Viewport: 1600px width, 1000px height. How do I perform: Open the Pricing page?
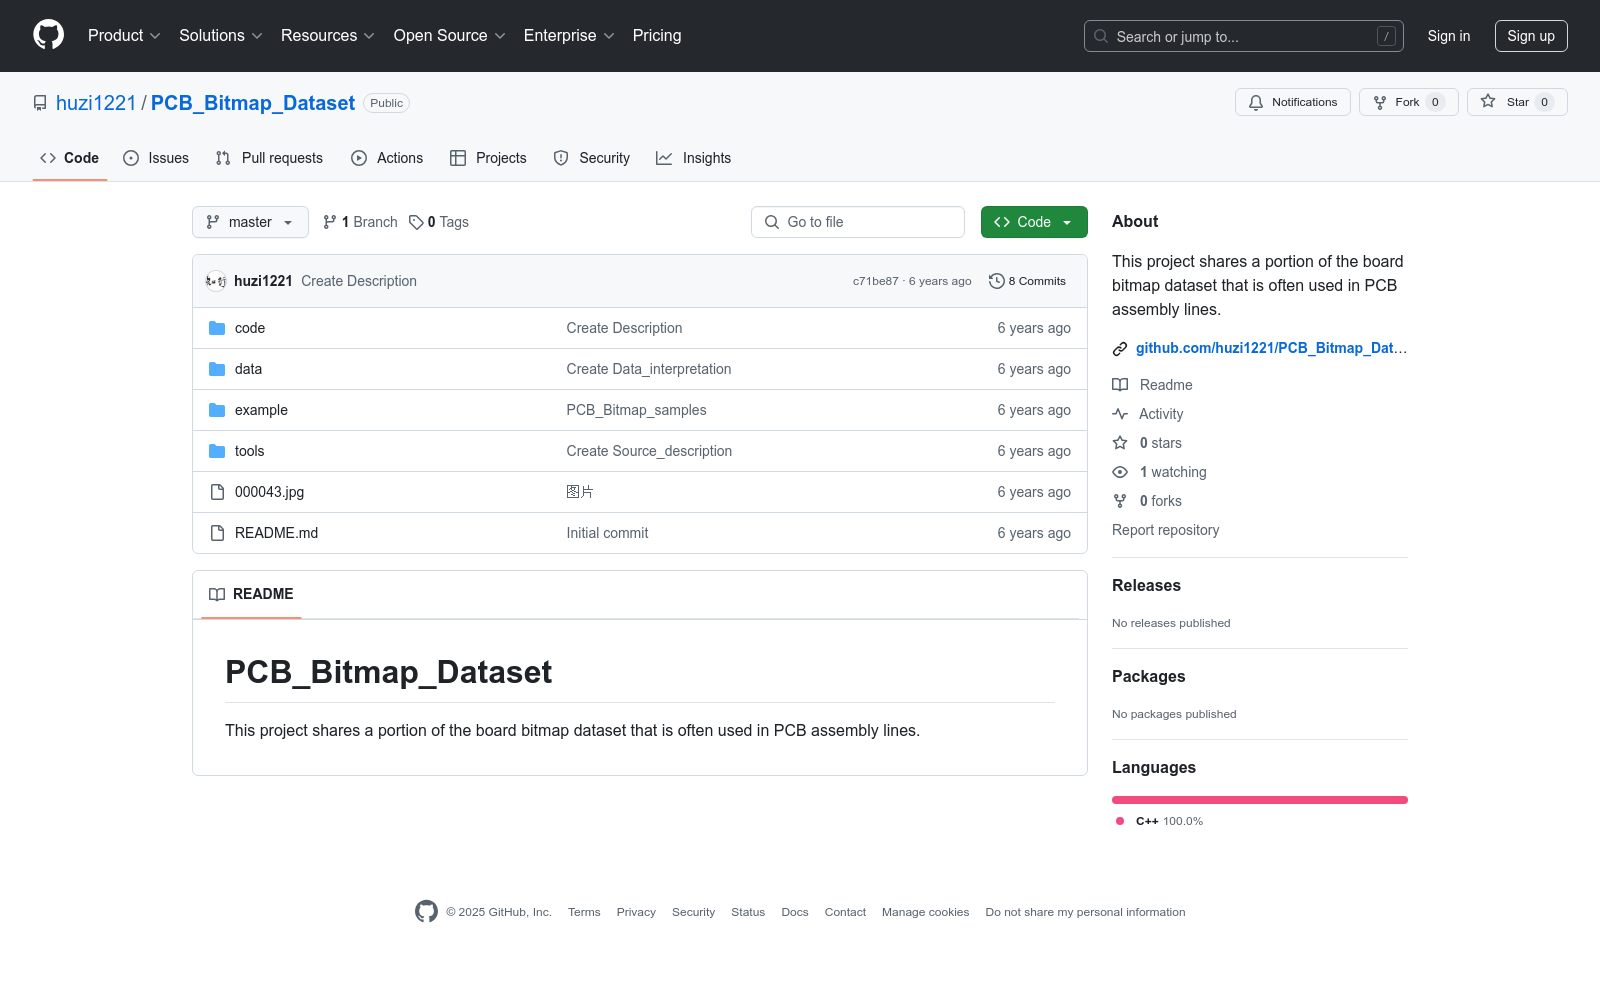pos(657,35)
